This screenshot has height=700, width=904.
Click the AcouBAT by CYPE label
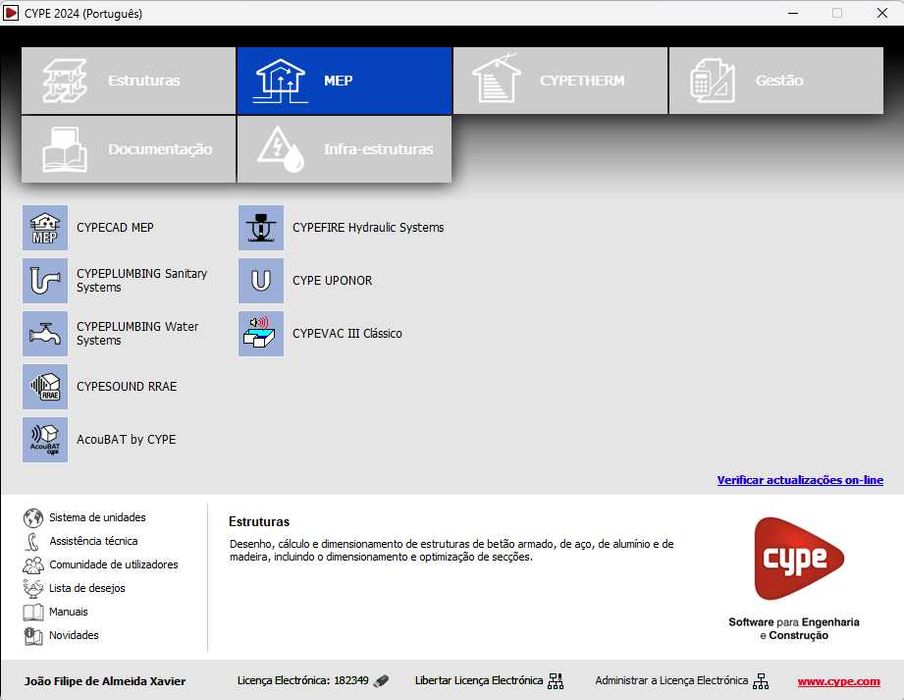point(126,440)
